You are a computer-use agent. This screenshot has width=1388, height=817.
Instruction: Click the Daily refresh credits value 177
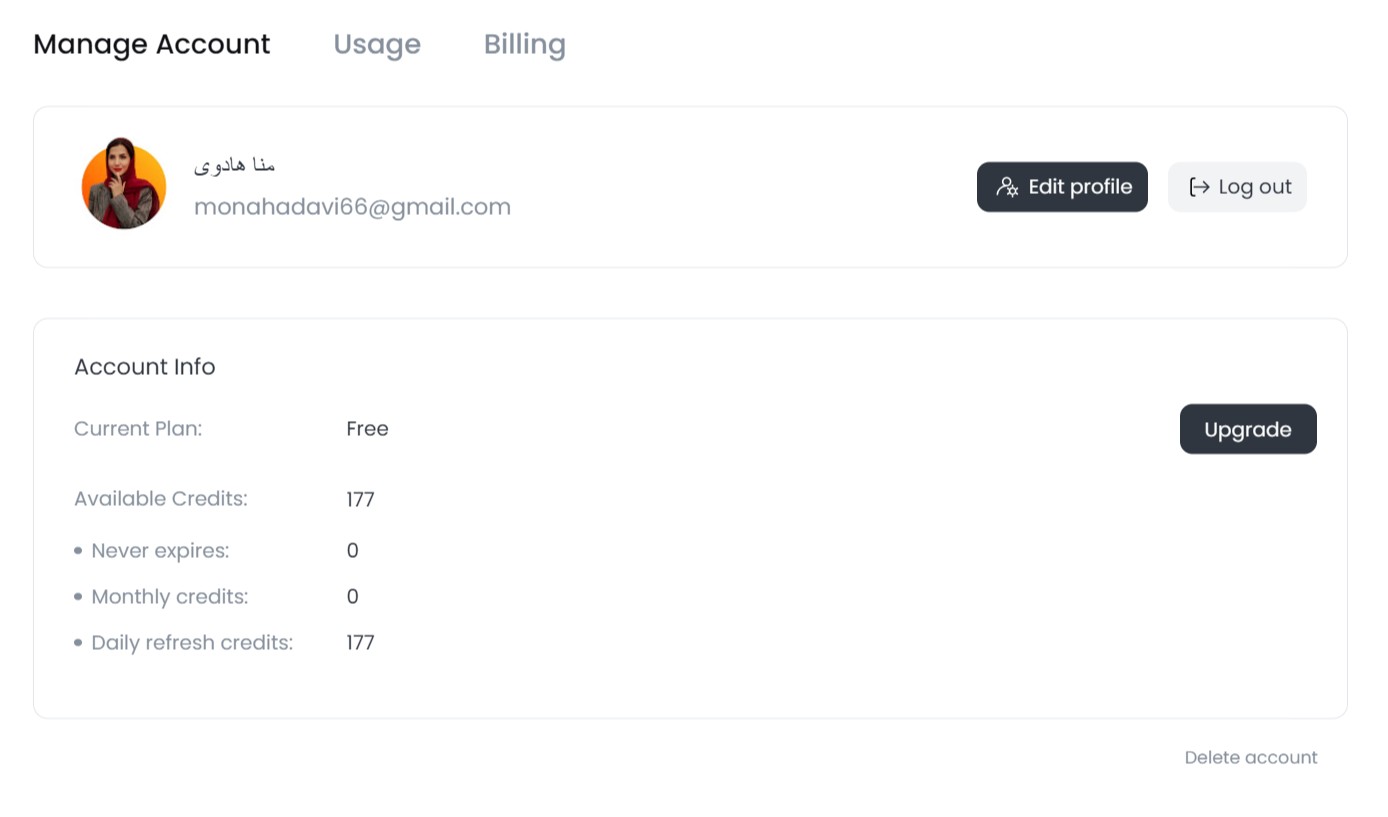point(360,643)
